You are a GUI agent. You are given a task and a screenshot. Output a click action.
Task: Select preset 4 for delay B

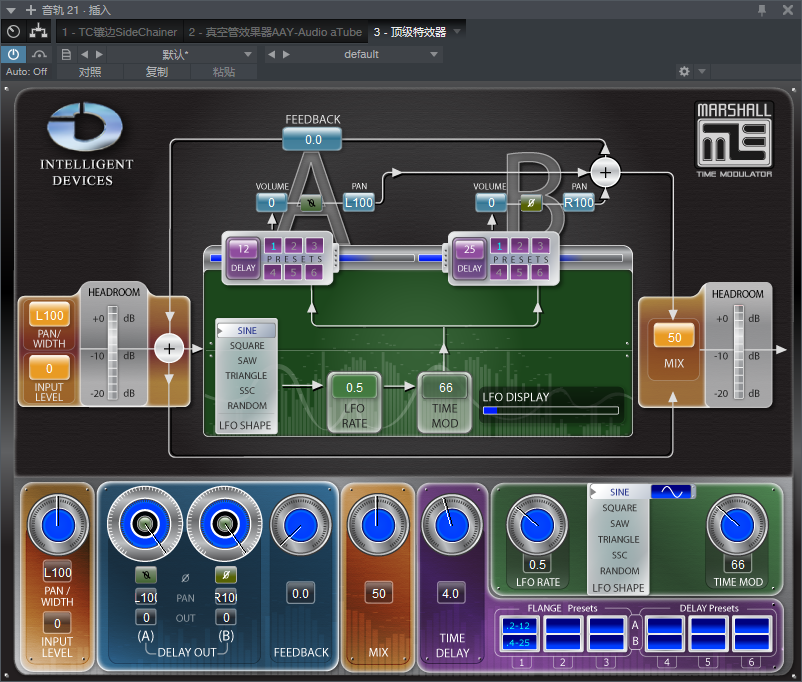[x=499, y=272]
